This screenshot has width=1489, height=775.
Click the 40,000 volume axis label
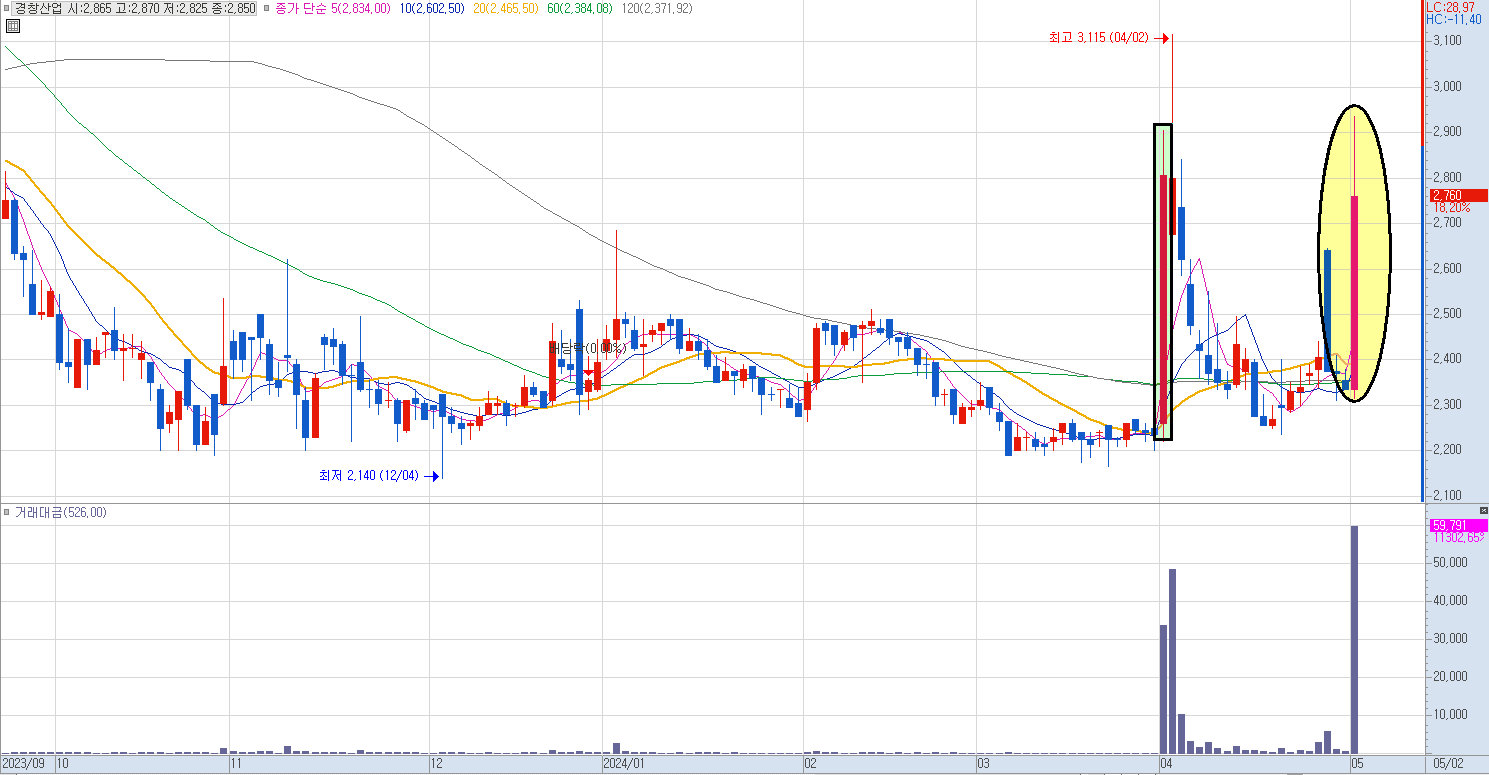[x=1450, y=601]
